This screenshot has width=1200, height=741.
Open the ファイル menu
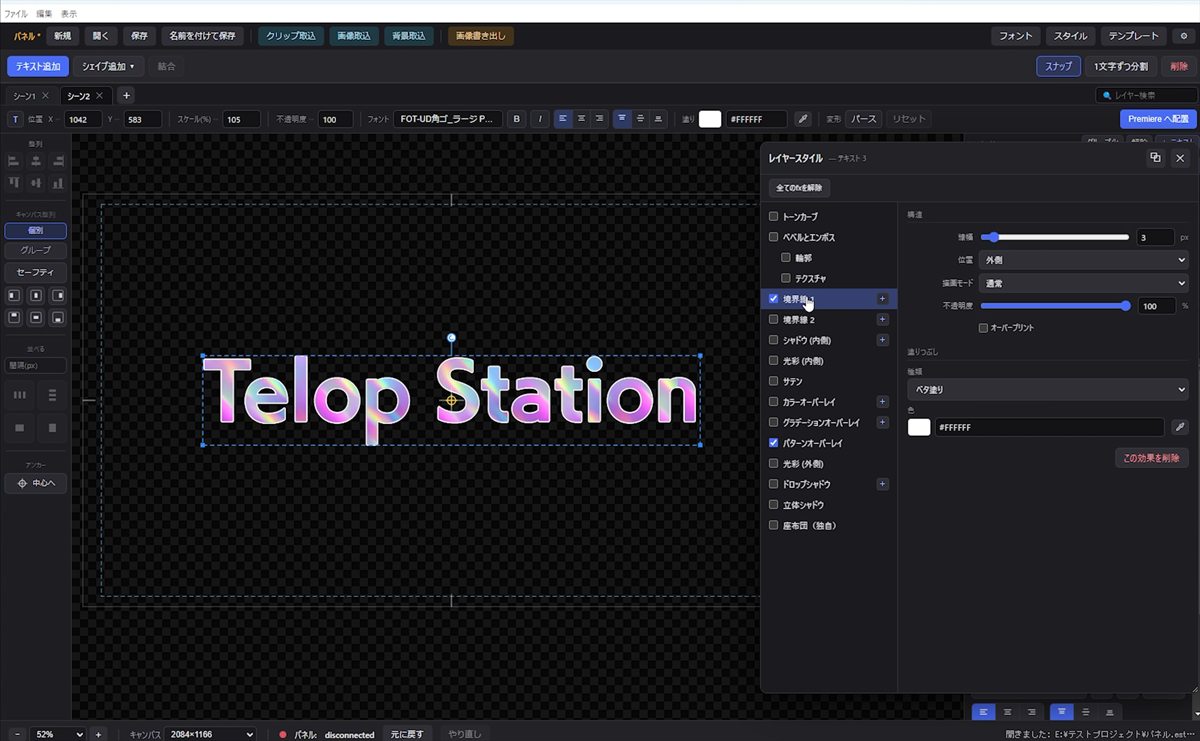click(16, 14)
